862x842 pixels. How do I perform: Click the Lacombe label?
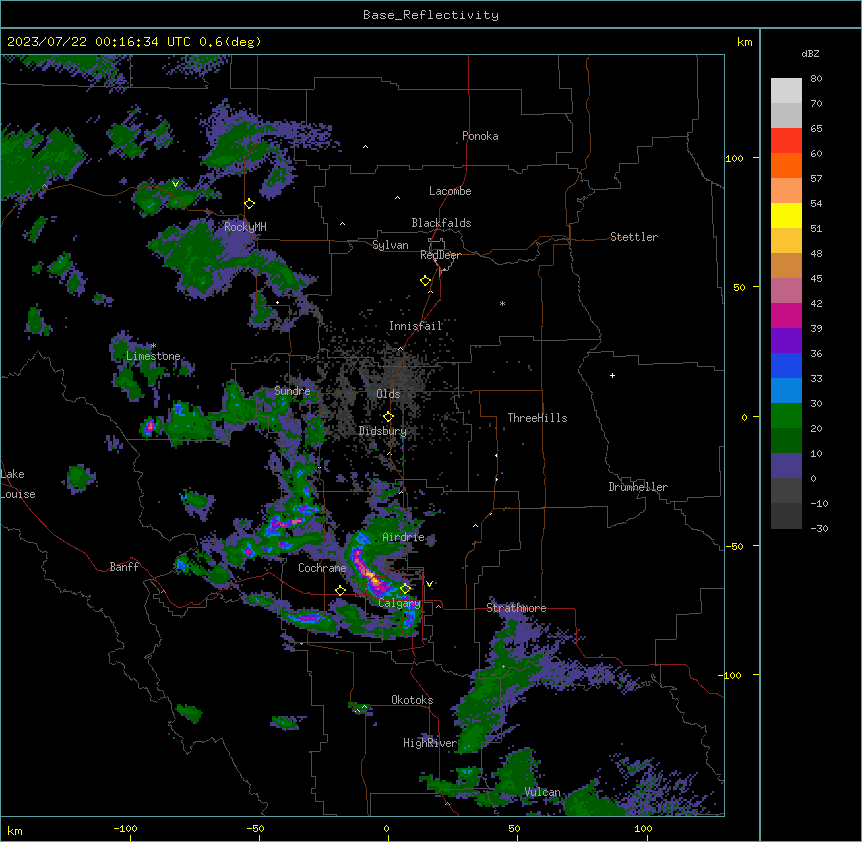coord(450,191)
